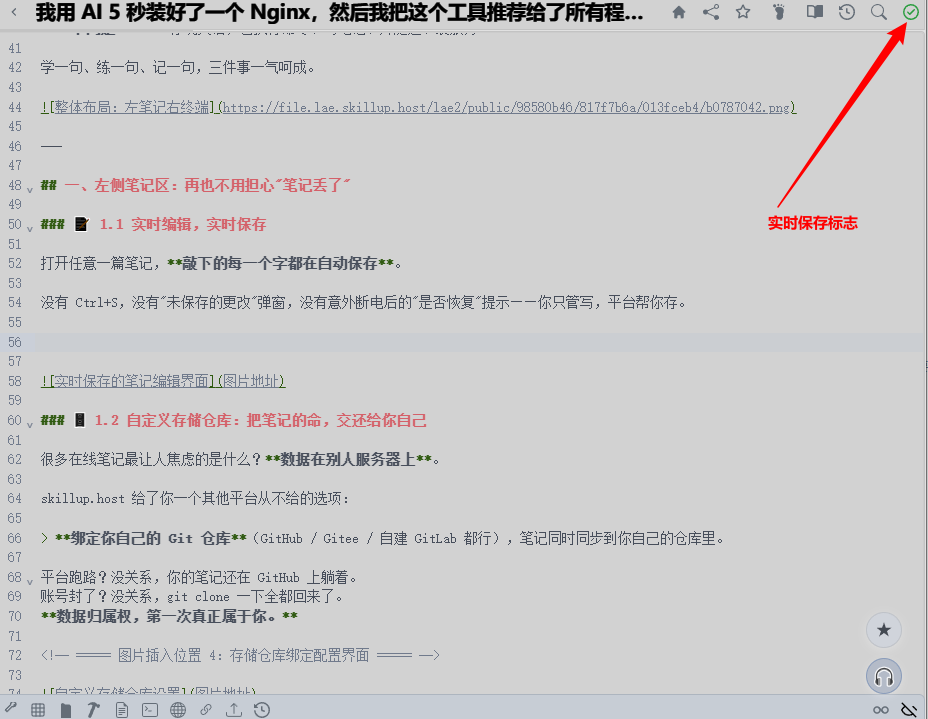Open the document page icon in bottom bar
The height and width of the screenshot is (719, 928).
point(122,710)
